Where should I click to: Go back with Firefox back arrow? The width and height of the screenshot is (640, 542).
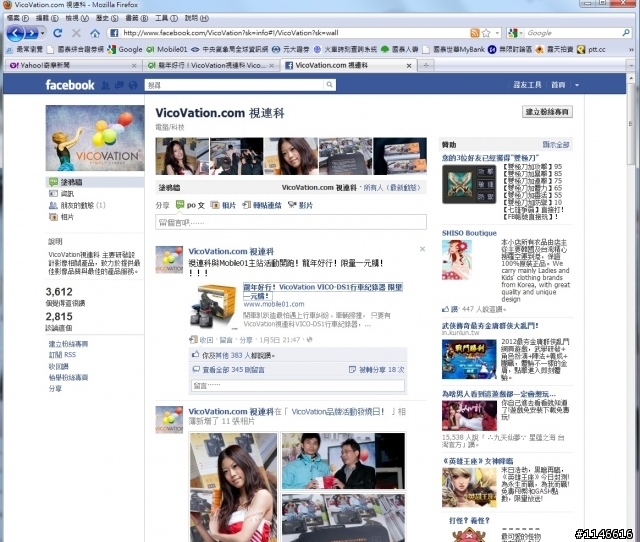tap(15, 33)
